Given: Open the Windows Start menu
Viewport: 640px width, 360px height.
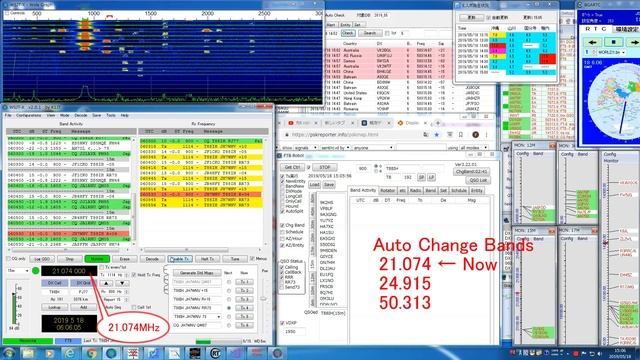Looking at the screenshot, I should [x=8, y=353].
